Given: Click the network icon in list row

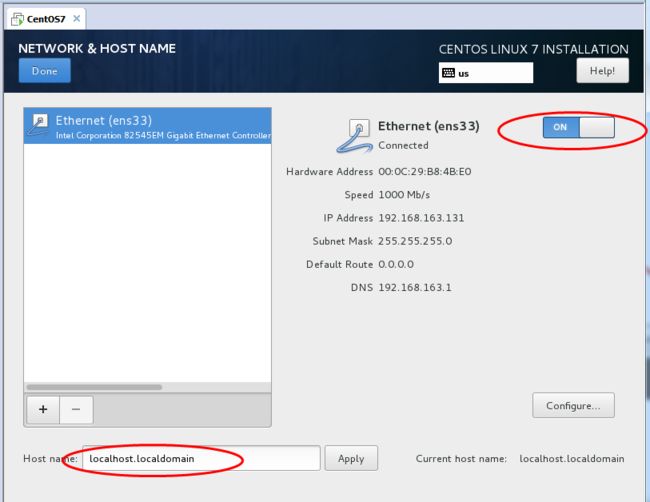Looking at the screenshot, I should tap(38, 125).
